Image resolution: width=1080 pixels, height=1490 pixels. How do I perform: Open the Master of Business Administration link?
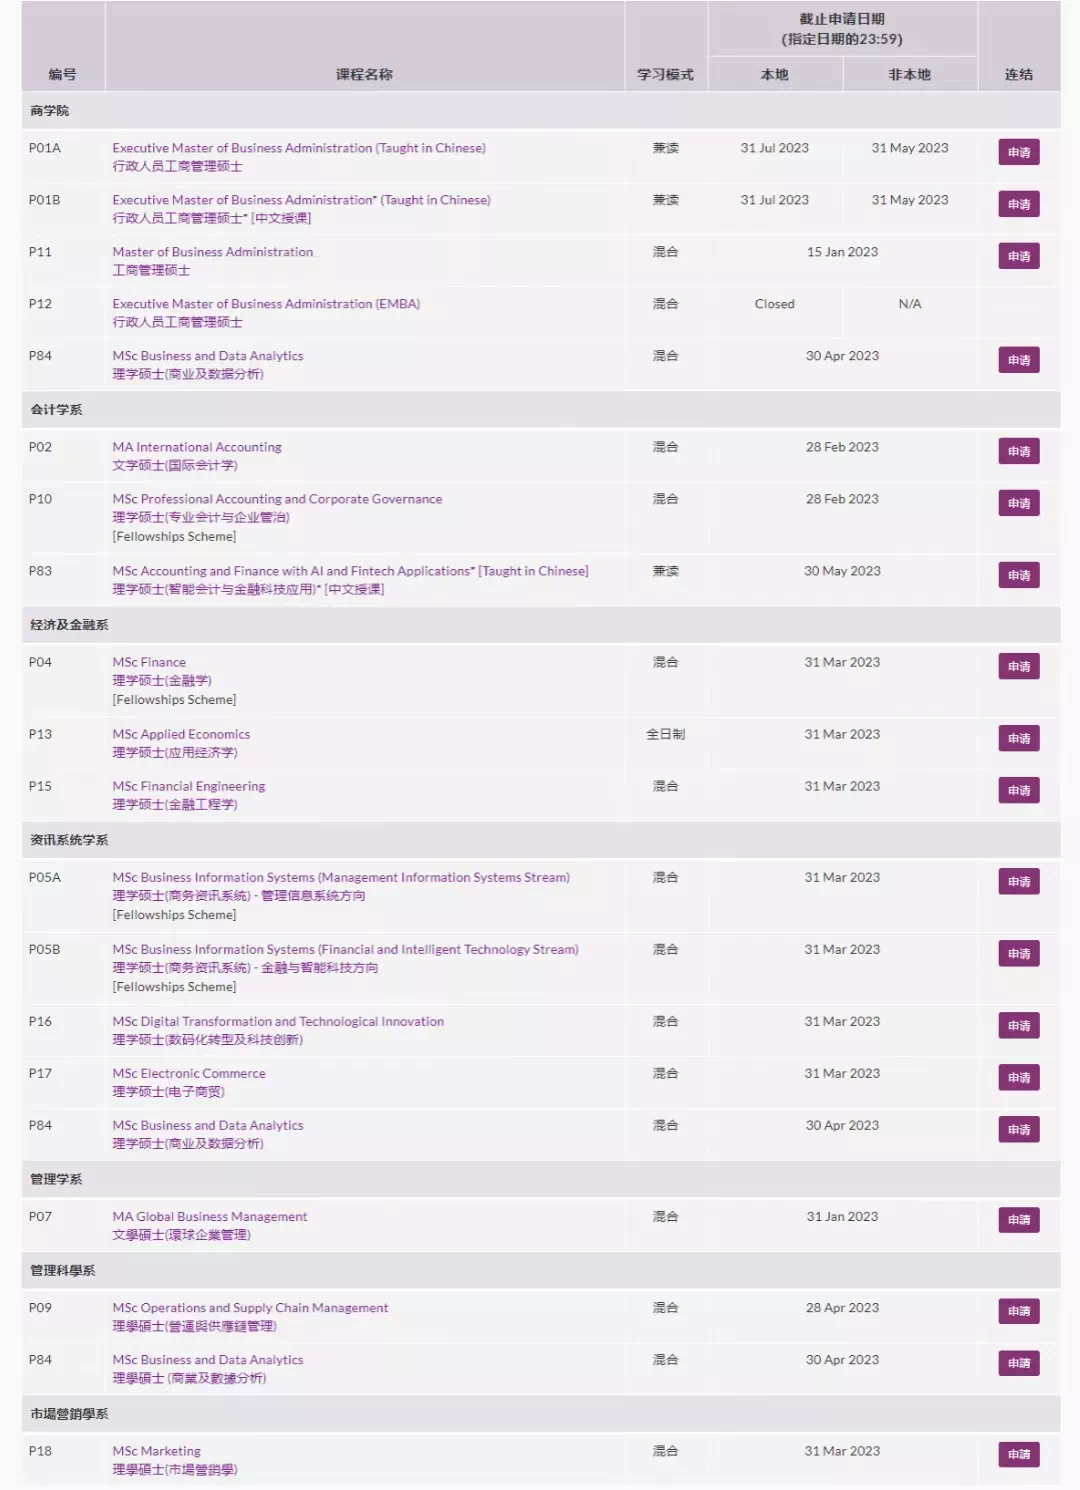[x=213, y=252]
